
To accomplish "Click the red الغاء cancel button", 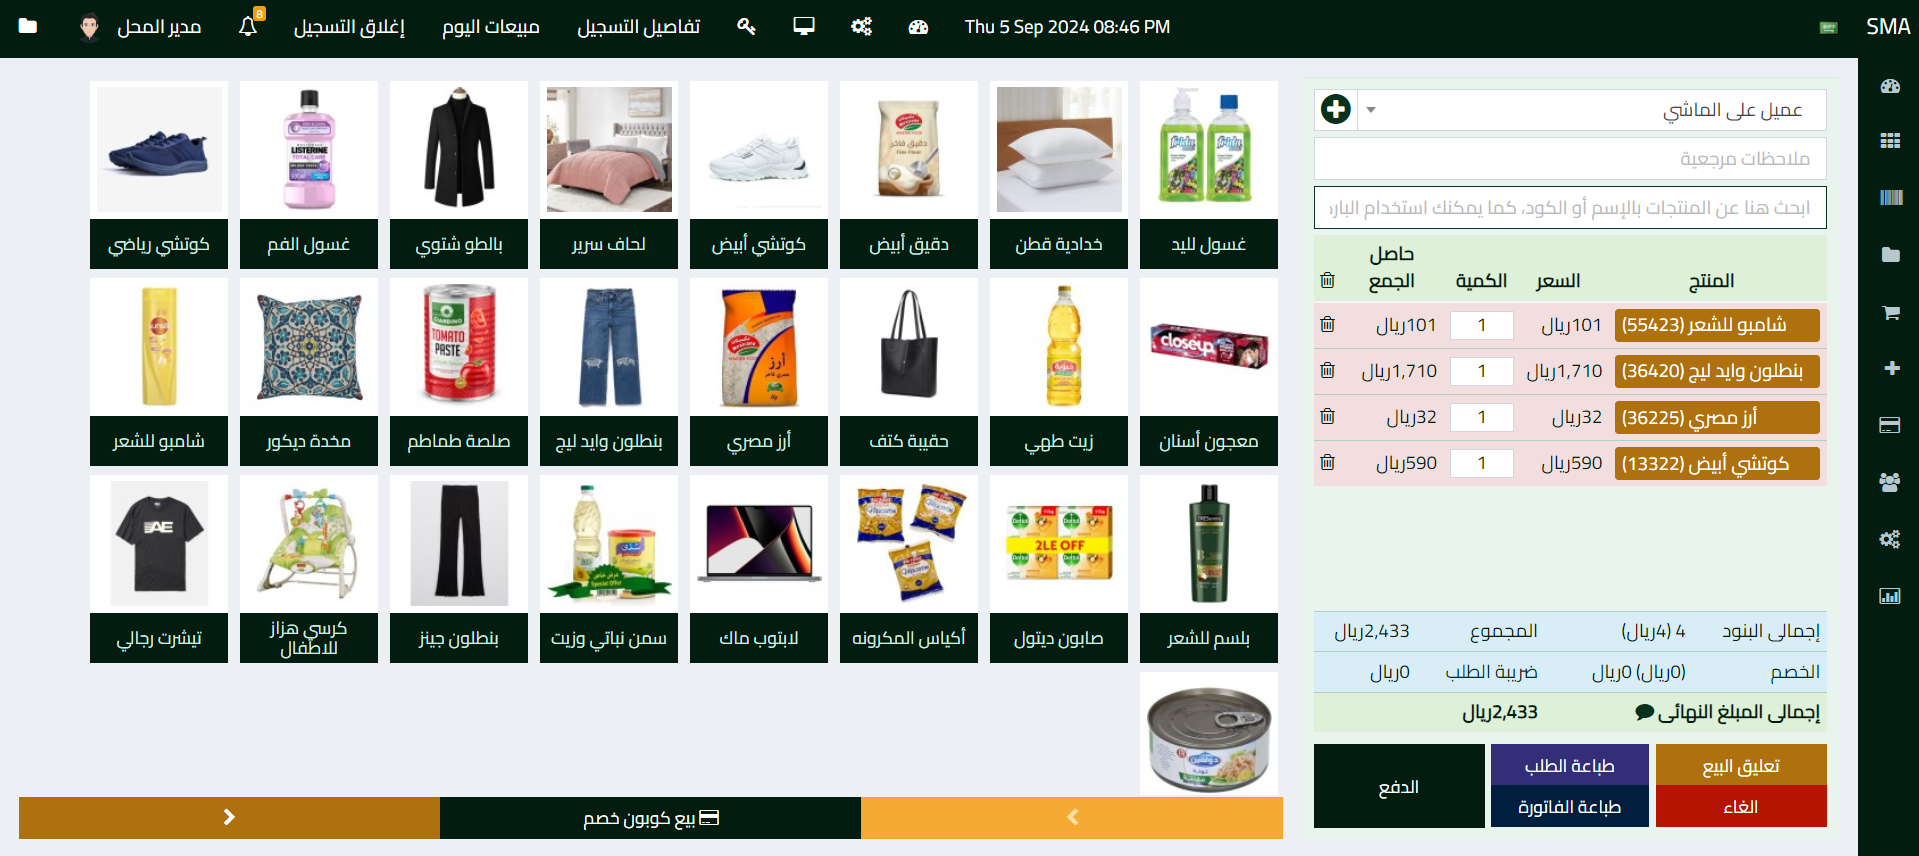I will tap(1741, 807).
